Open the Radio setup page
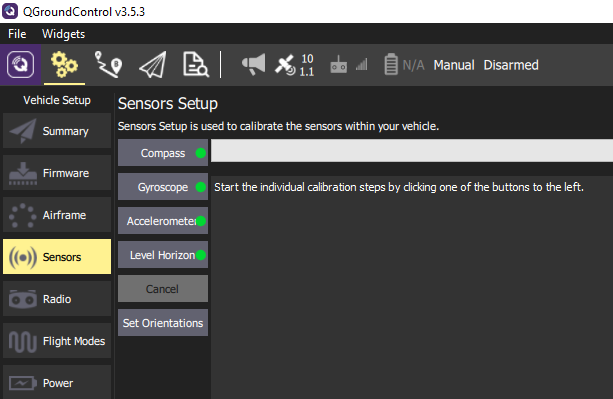This screenshot has width=613, height=399. (x=57, y=299)
